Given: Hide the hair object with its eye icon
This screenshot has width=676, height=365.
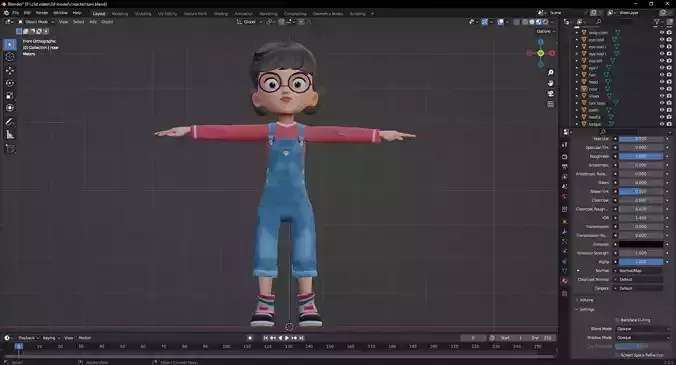Looking at the screenshot, I should click(x=662, y=75).
